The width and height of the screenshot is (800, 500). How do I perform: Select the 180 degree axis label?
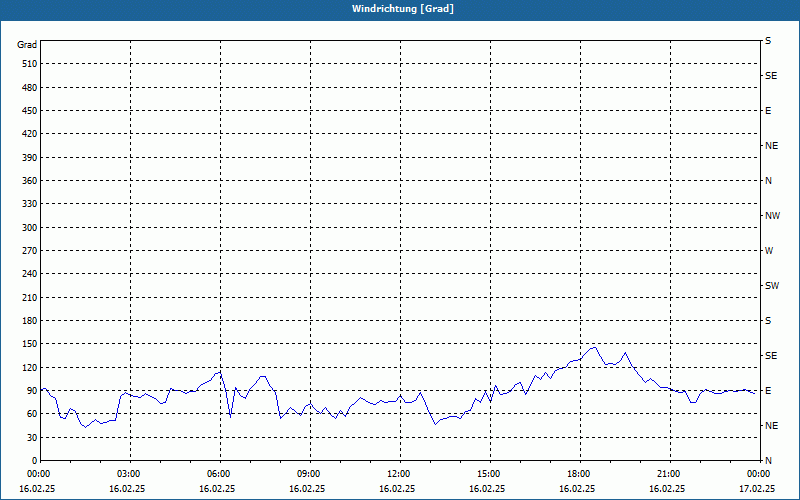coord(30,321)
